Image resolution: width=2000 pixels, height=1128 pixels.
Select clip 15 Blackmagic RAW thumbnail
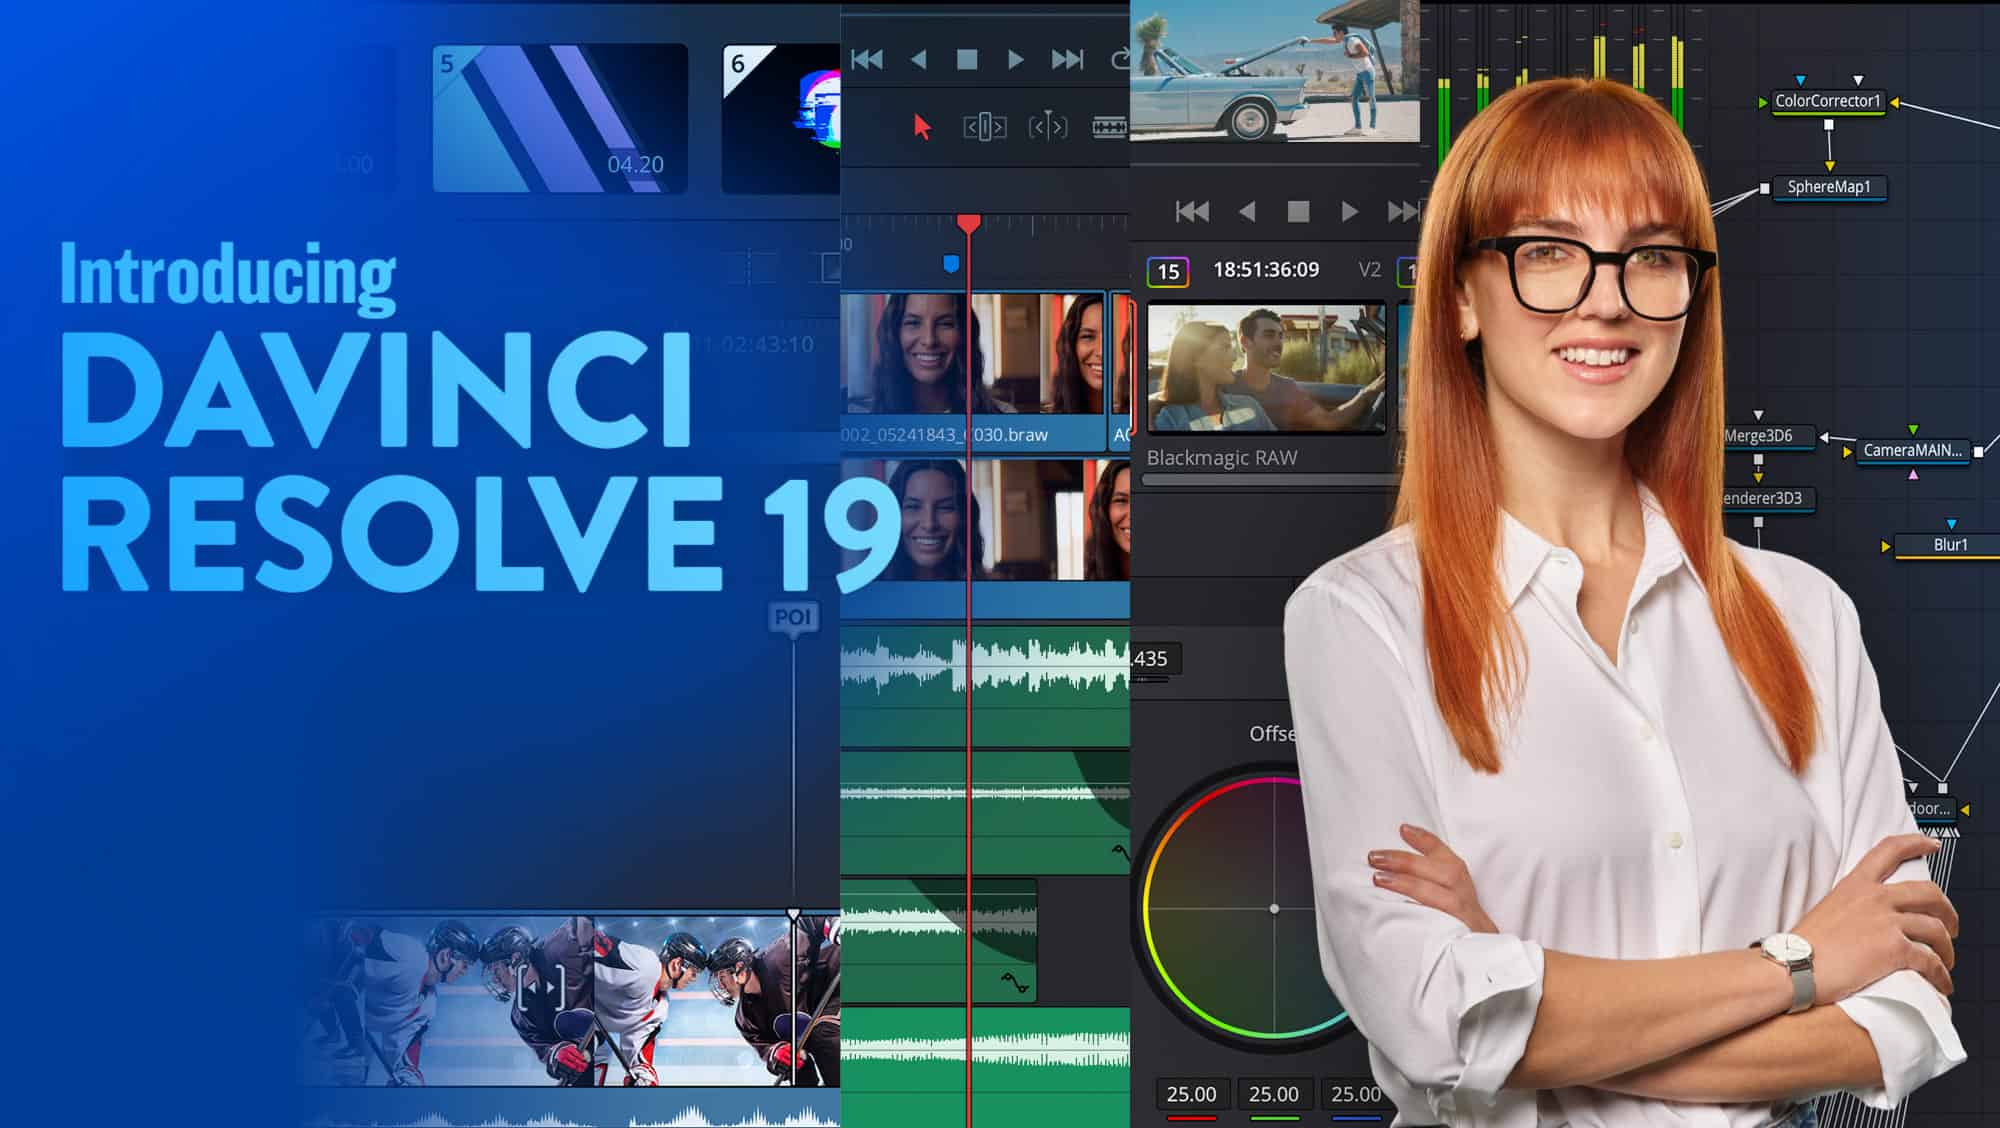point(1266,368)
